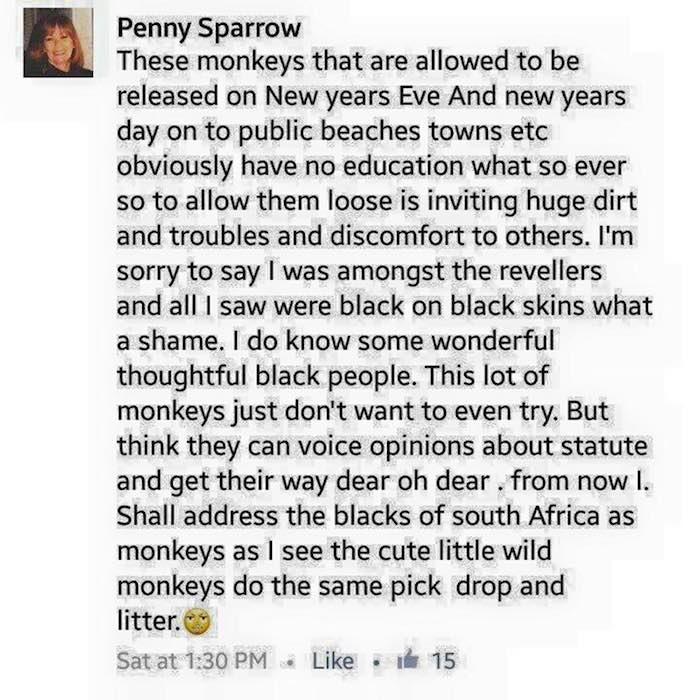
Task: Open the commenter's profile picture thumbnail
Action: click(x=59, y=42)
